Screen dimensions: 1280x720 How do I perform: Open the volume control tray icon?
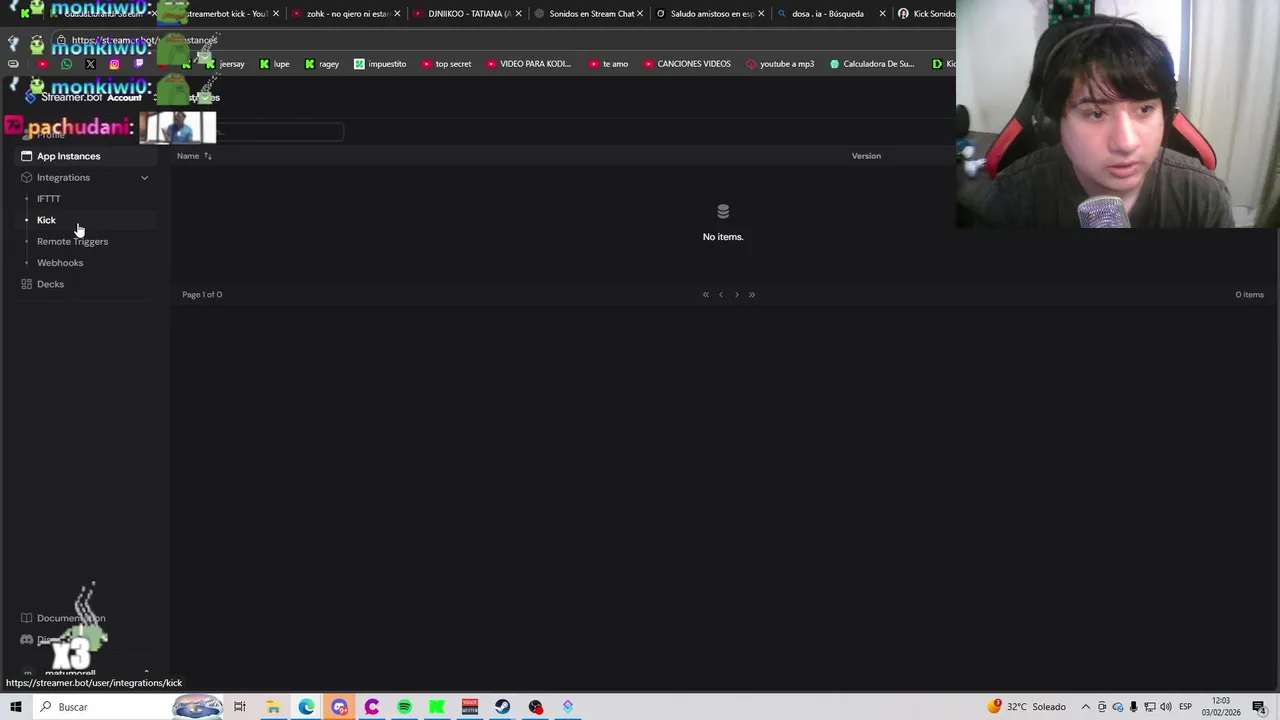coord(1166,707)
